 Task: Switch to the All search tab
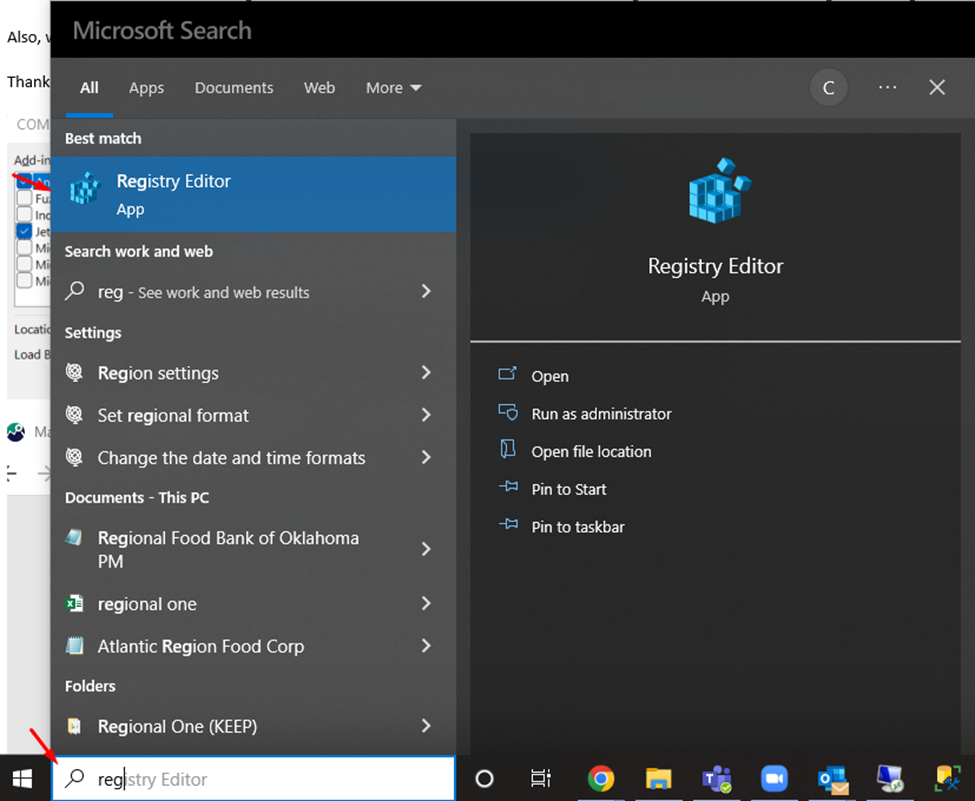89,88
